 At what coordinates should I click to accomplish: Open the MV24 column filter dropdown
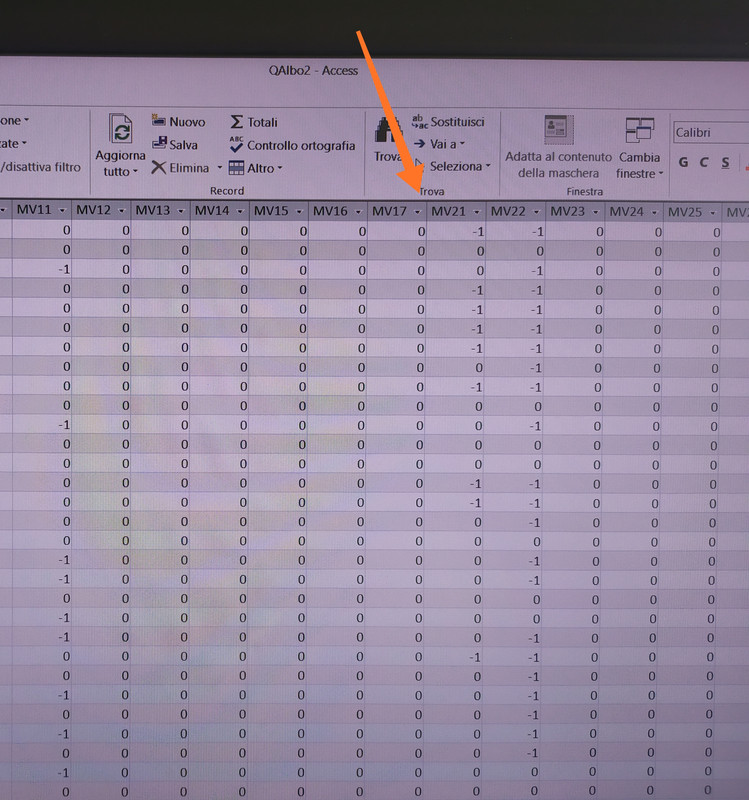pos(654,212)
